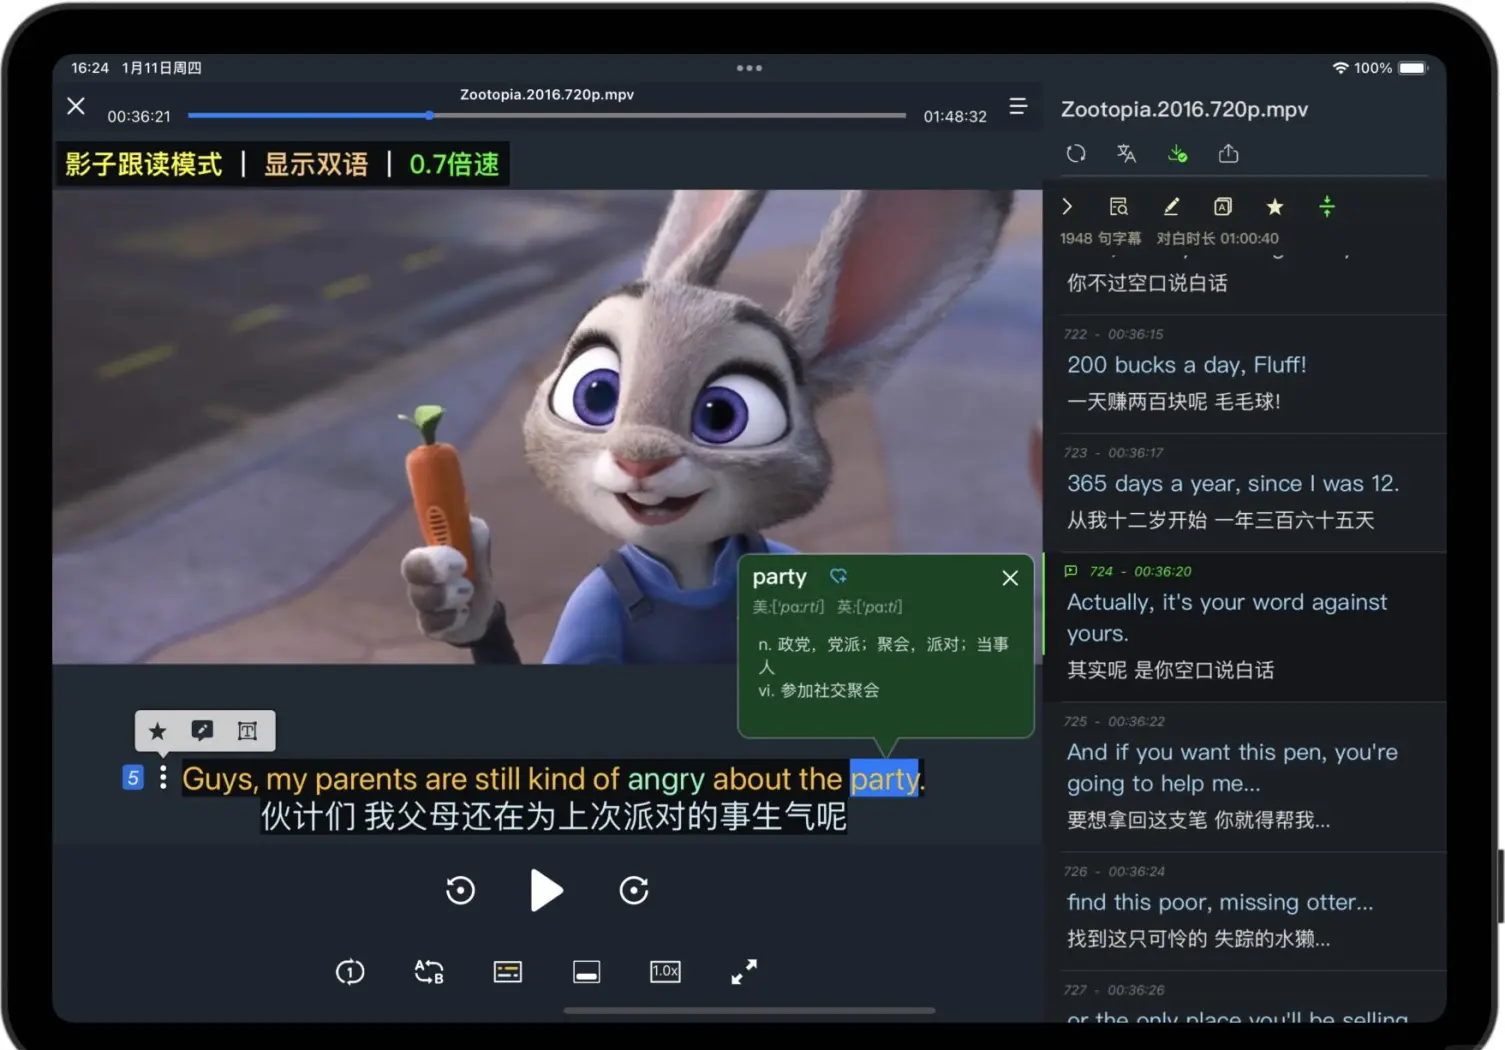Toggle single sentence loop icon
The image size is (1505, 1050).
click(350, 972)
